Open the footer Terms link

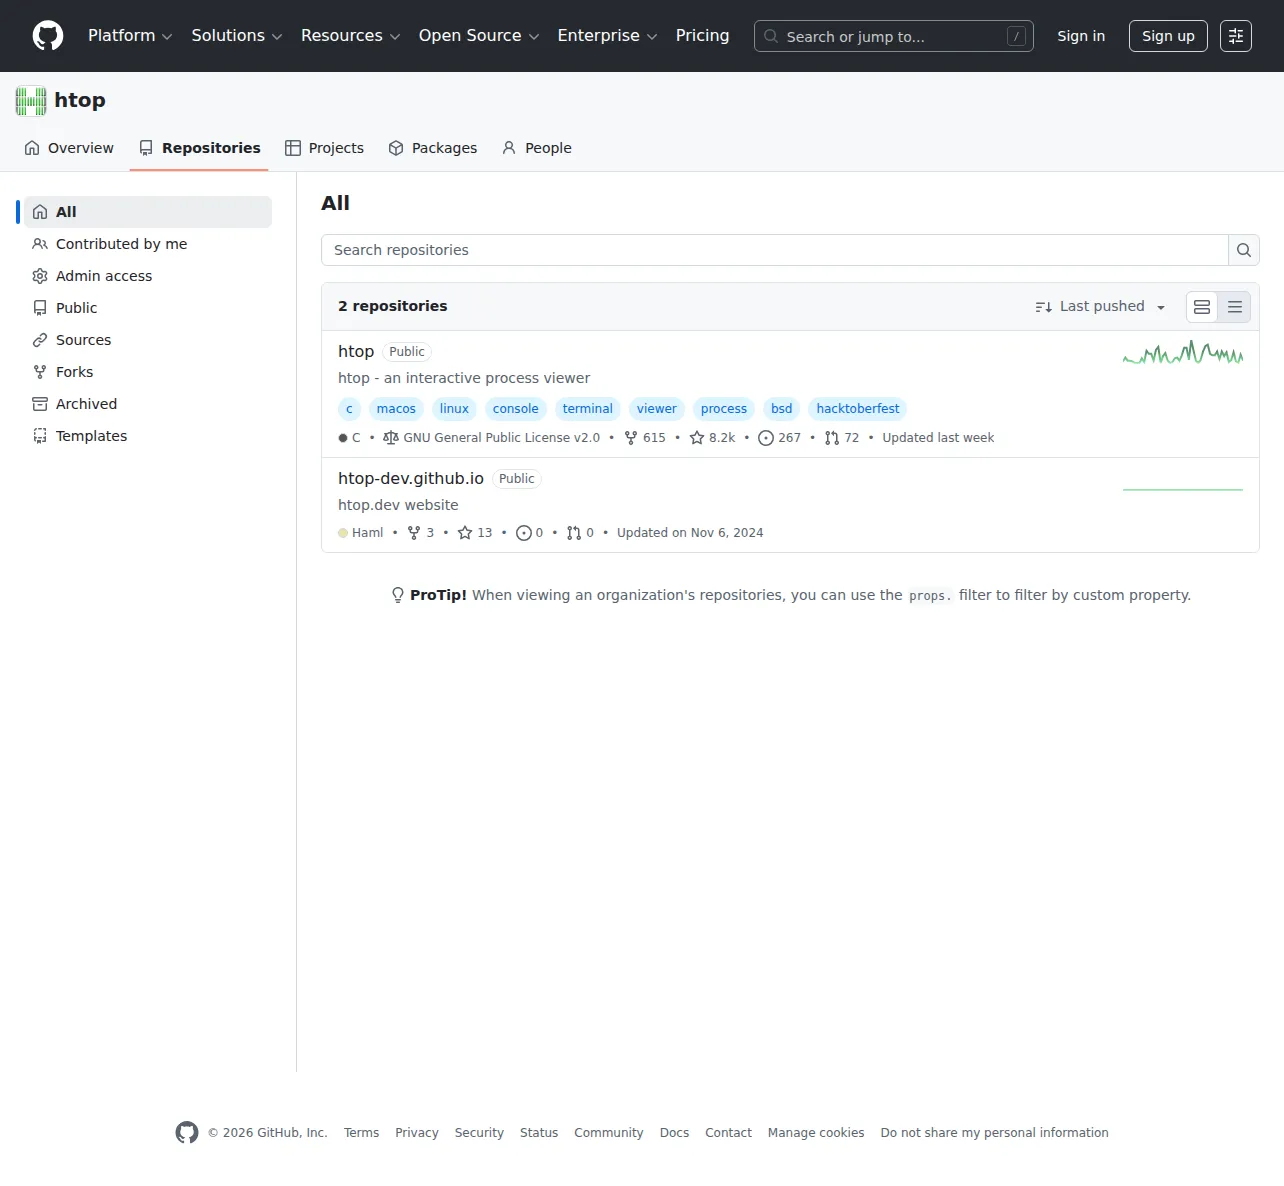(x=361, y=1133)
